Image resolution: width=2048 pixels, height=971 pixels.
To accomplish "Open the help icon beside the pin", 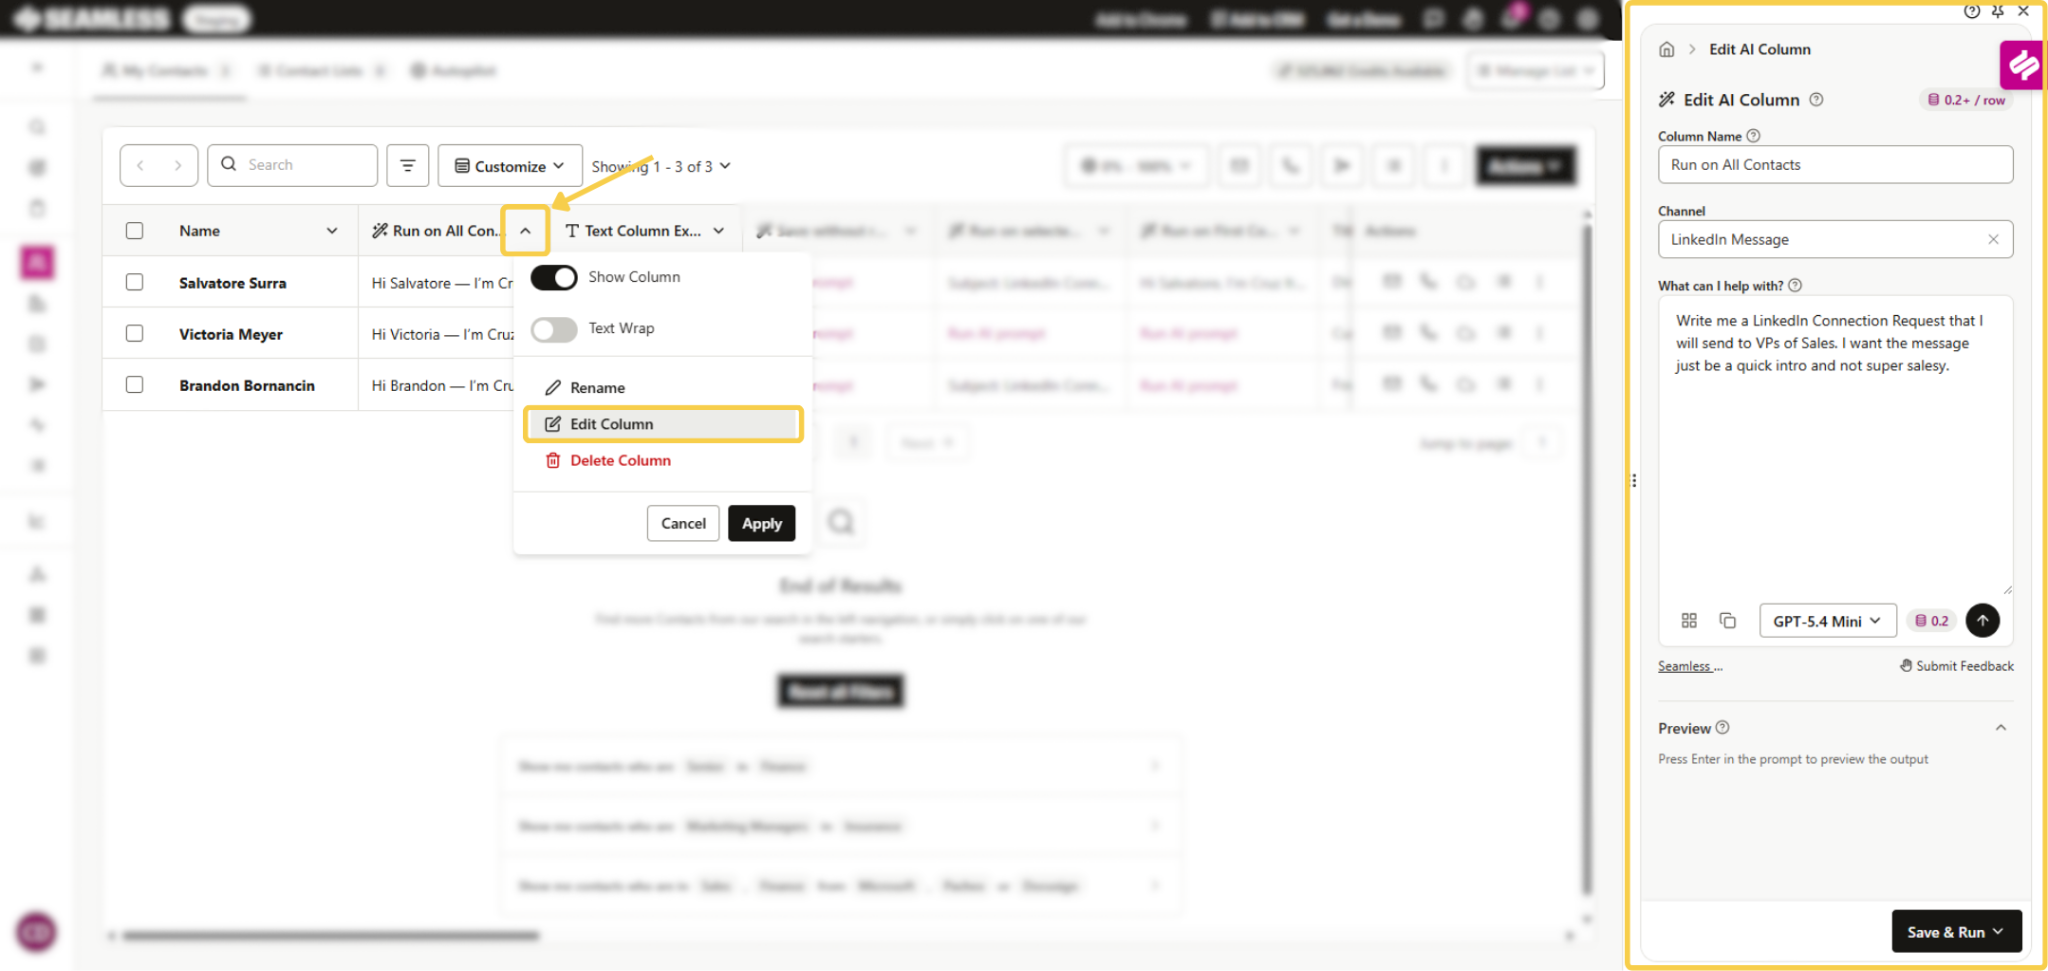I will (x=1971, y=11).
